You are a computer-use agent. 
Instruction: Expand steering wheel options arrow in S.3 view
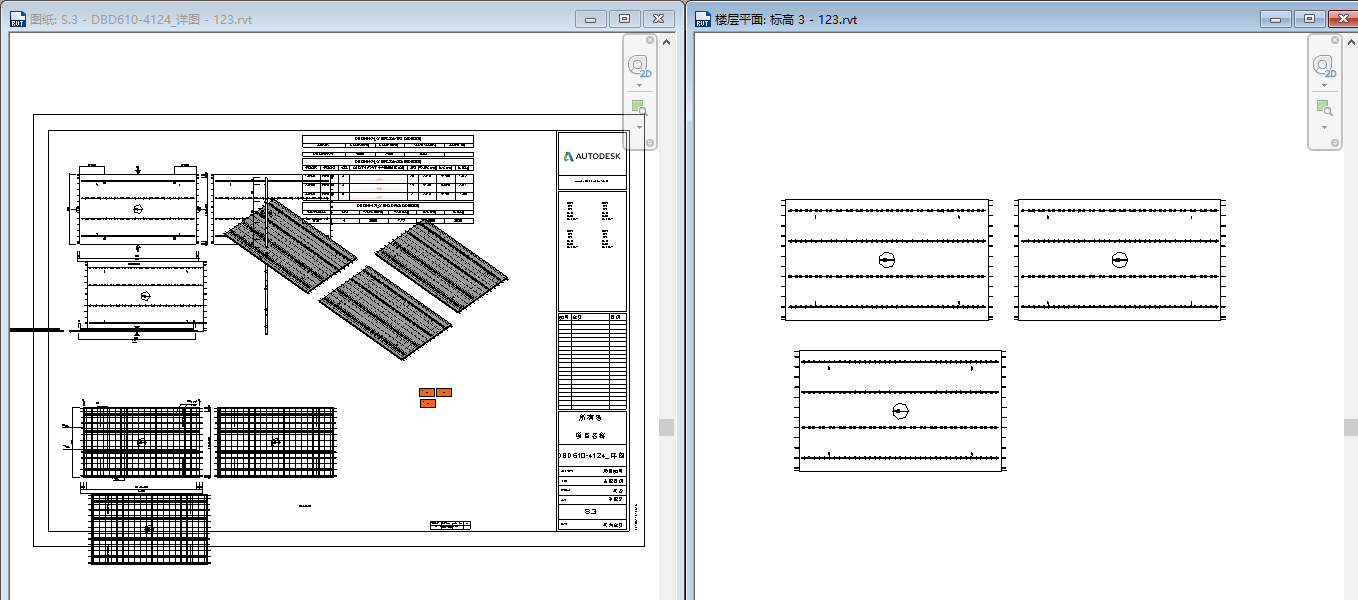tap(638, 85)
